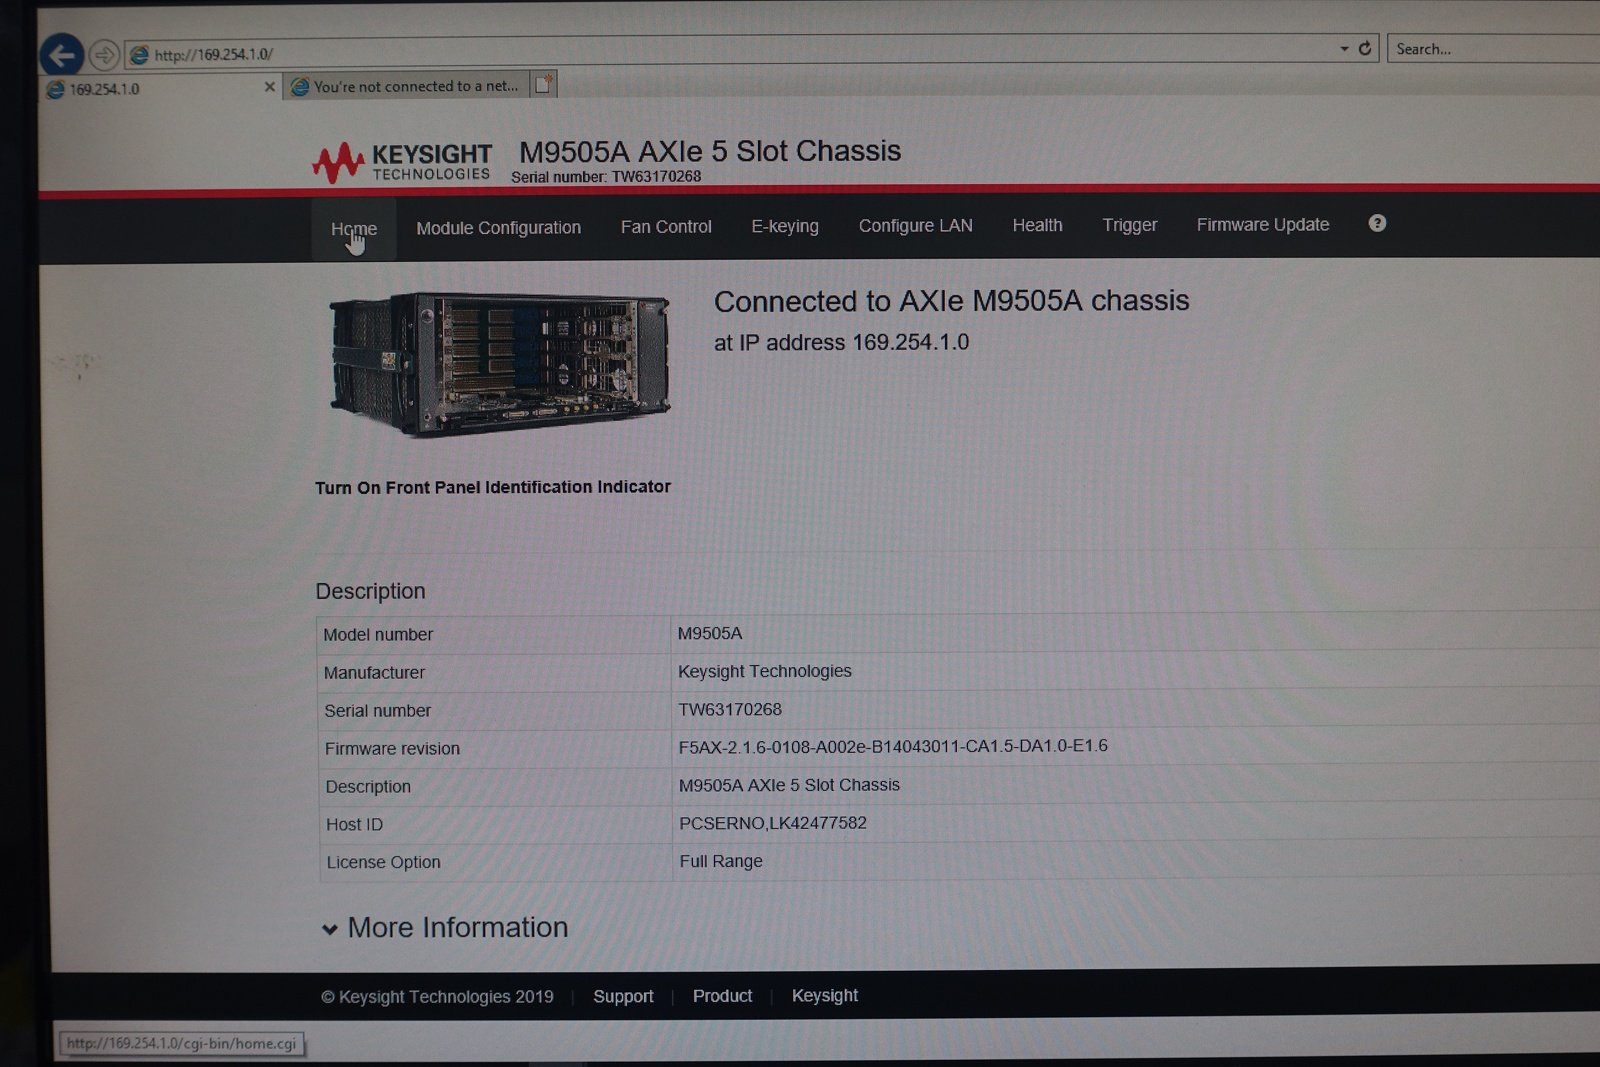Click the header 'Serial number: TW63170268' text
1600x1067 pixels.
(606, 177)
